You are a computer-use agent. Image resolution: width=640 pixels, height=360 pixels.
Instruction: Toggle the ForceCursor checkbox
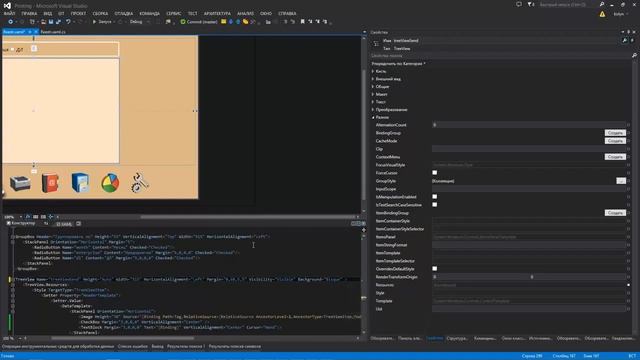(x=435, y=173)
